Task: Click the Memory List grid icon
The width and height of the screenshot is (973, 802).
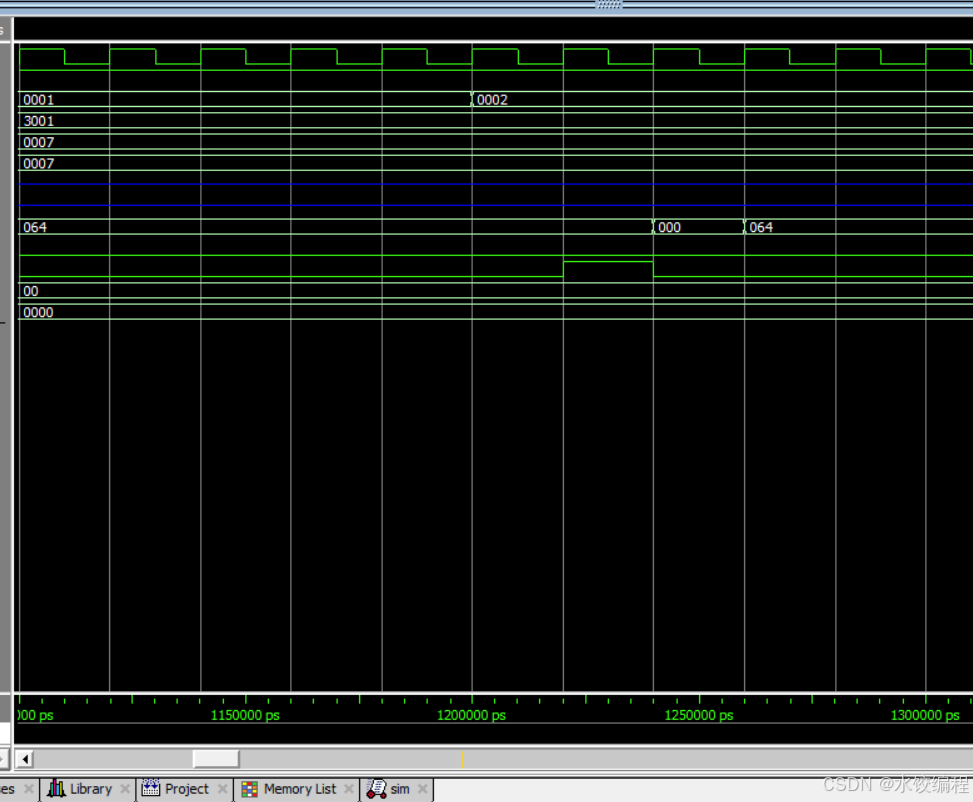Action: click(x=249, y=789)
